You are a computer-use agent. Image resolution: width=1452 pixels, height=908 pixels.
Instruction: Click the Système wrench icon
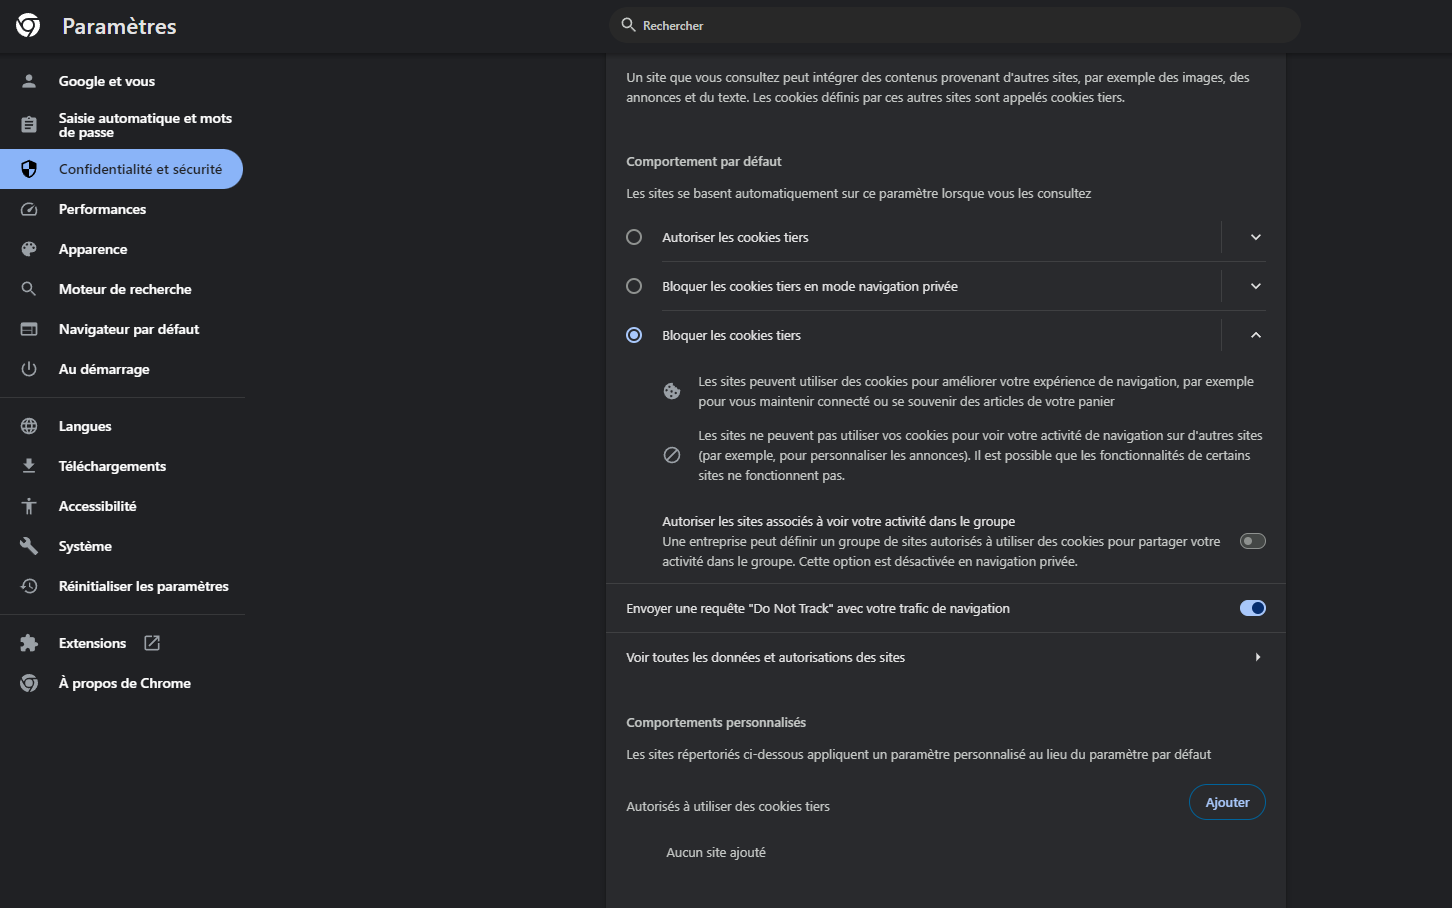(x=29, y=545)
